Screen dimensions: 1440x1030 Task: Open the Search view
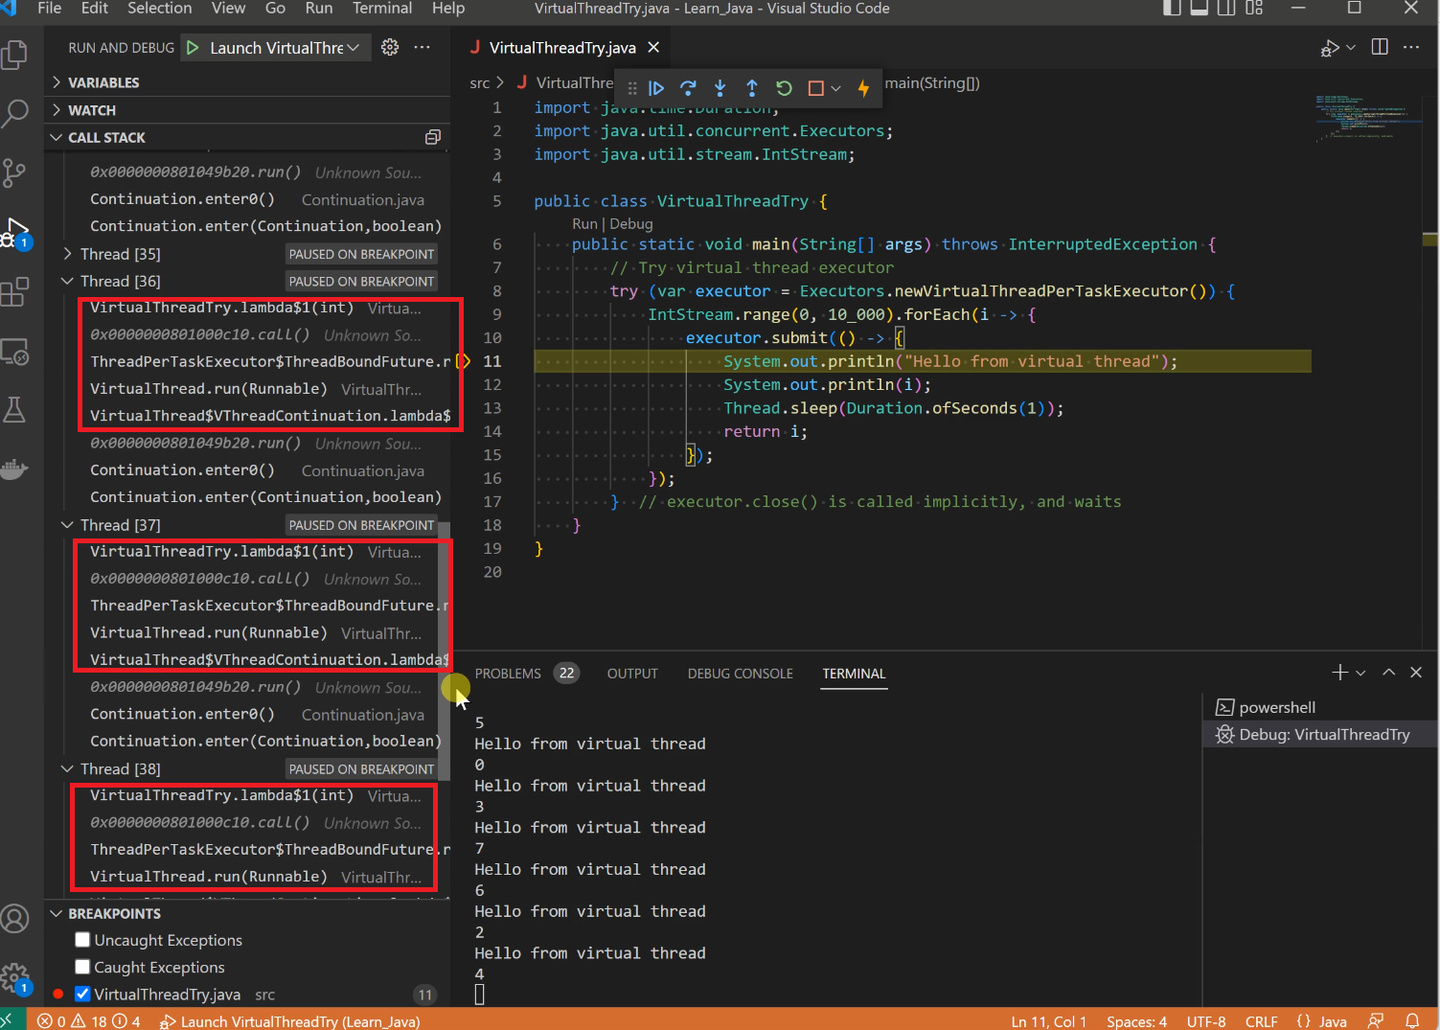click(x=16, y=113)
